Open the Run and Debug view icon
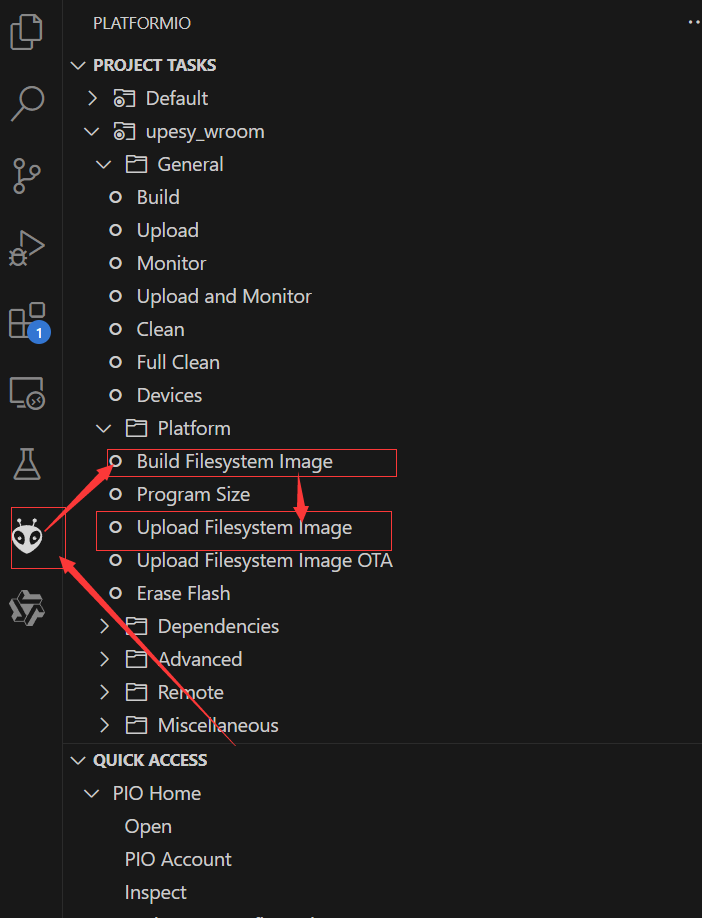 click(x=26, y=249)
